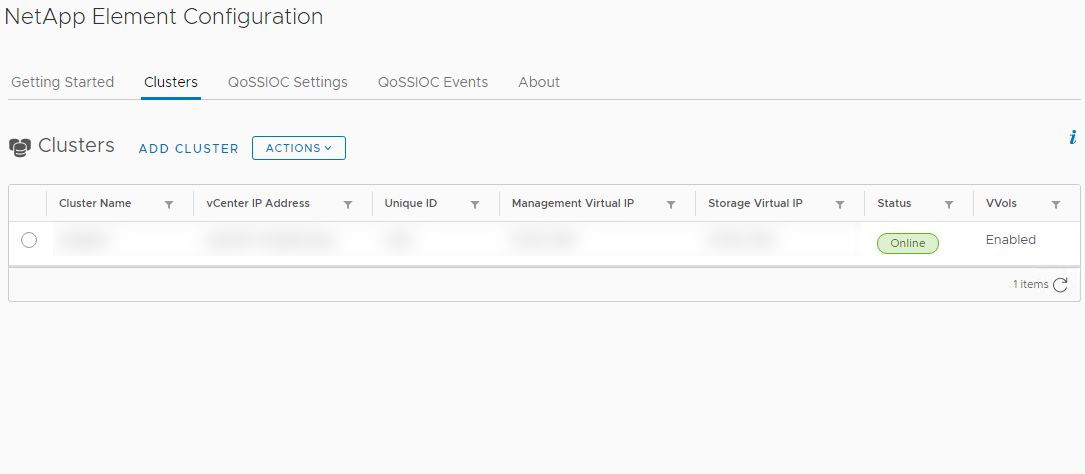Viewport: 1085px width, 474px height.
Task: Sort by Management Virtual IP header
Action: [x=573, y=203]
